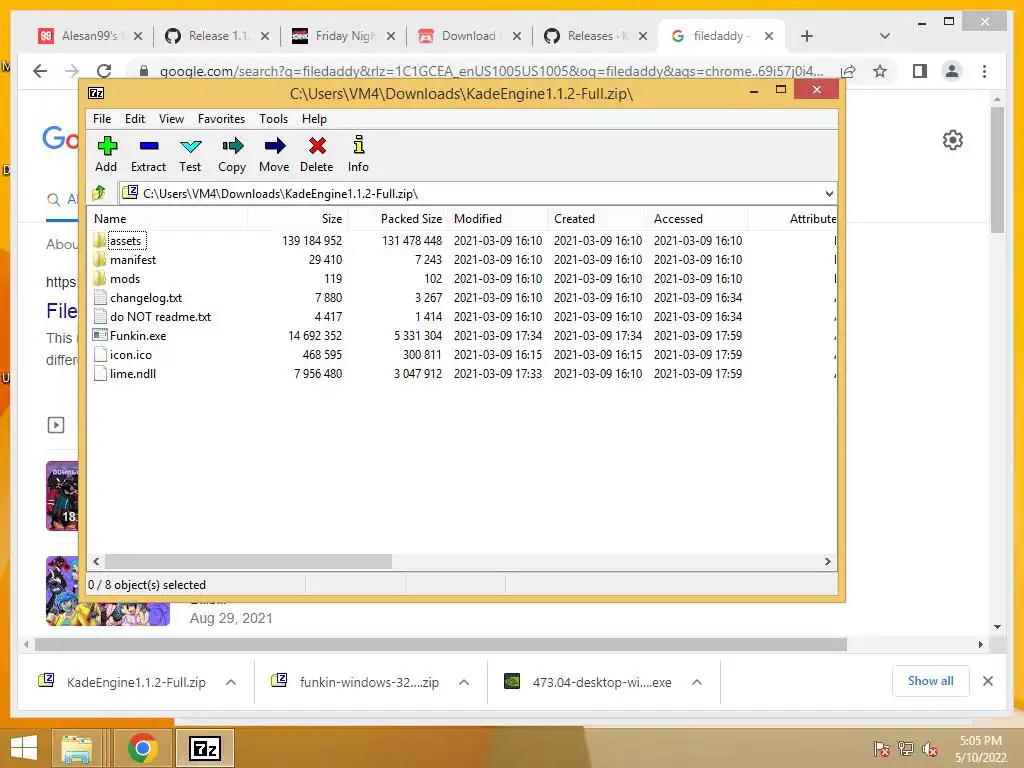Select the Move toolbar icon
This screenshot has width=1024, height=768.
pos(274,146)
